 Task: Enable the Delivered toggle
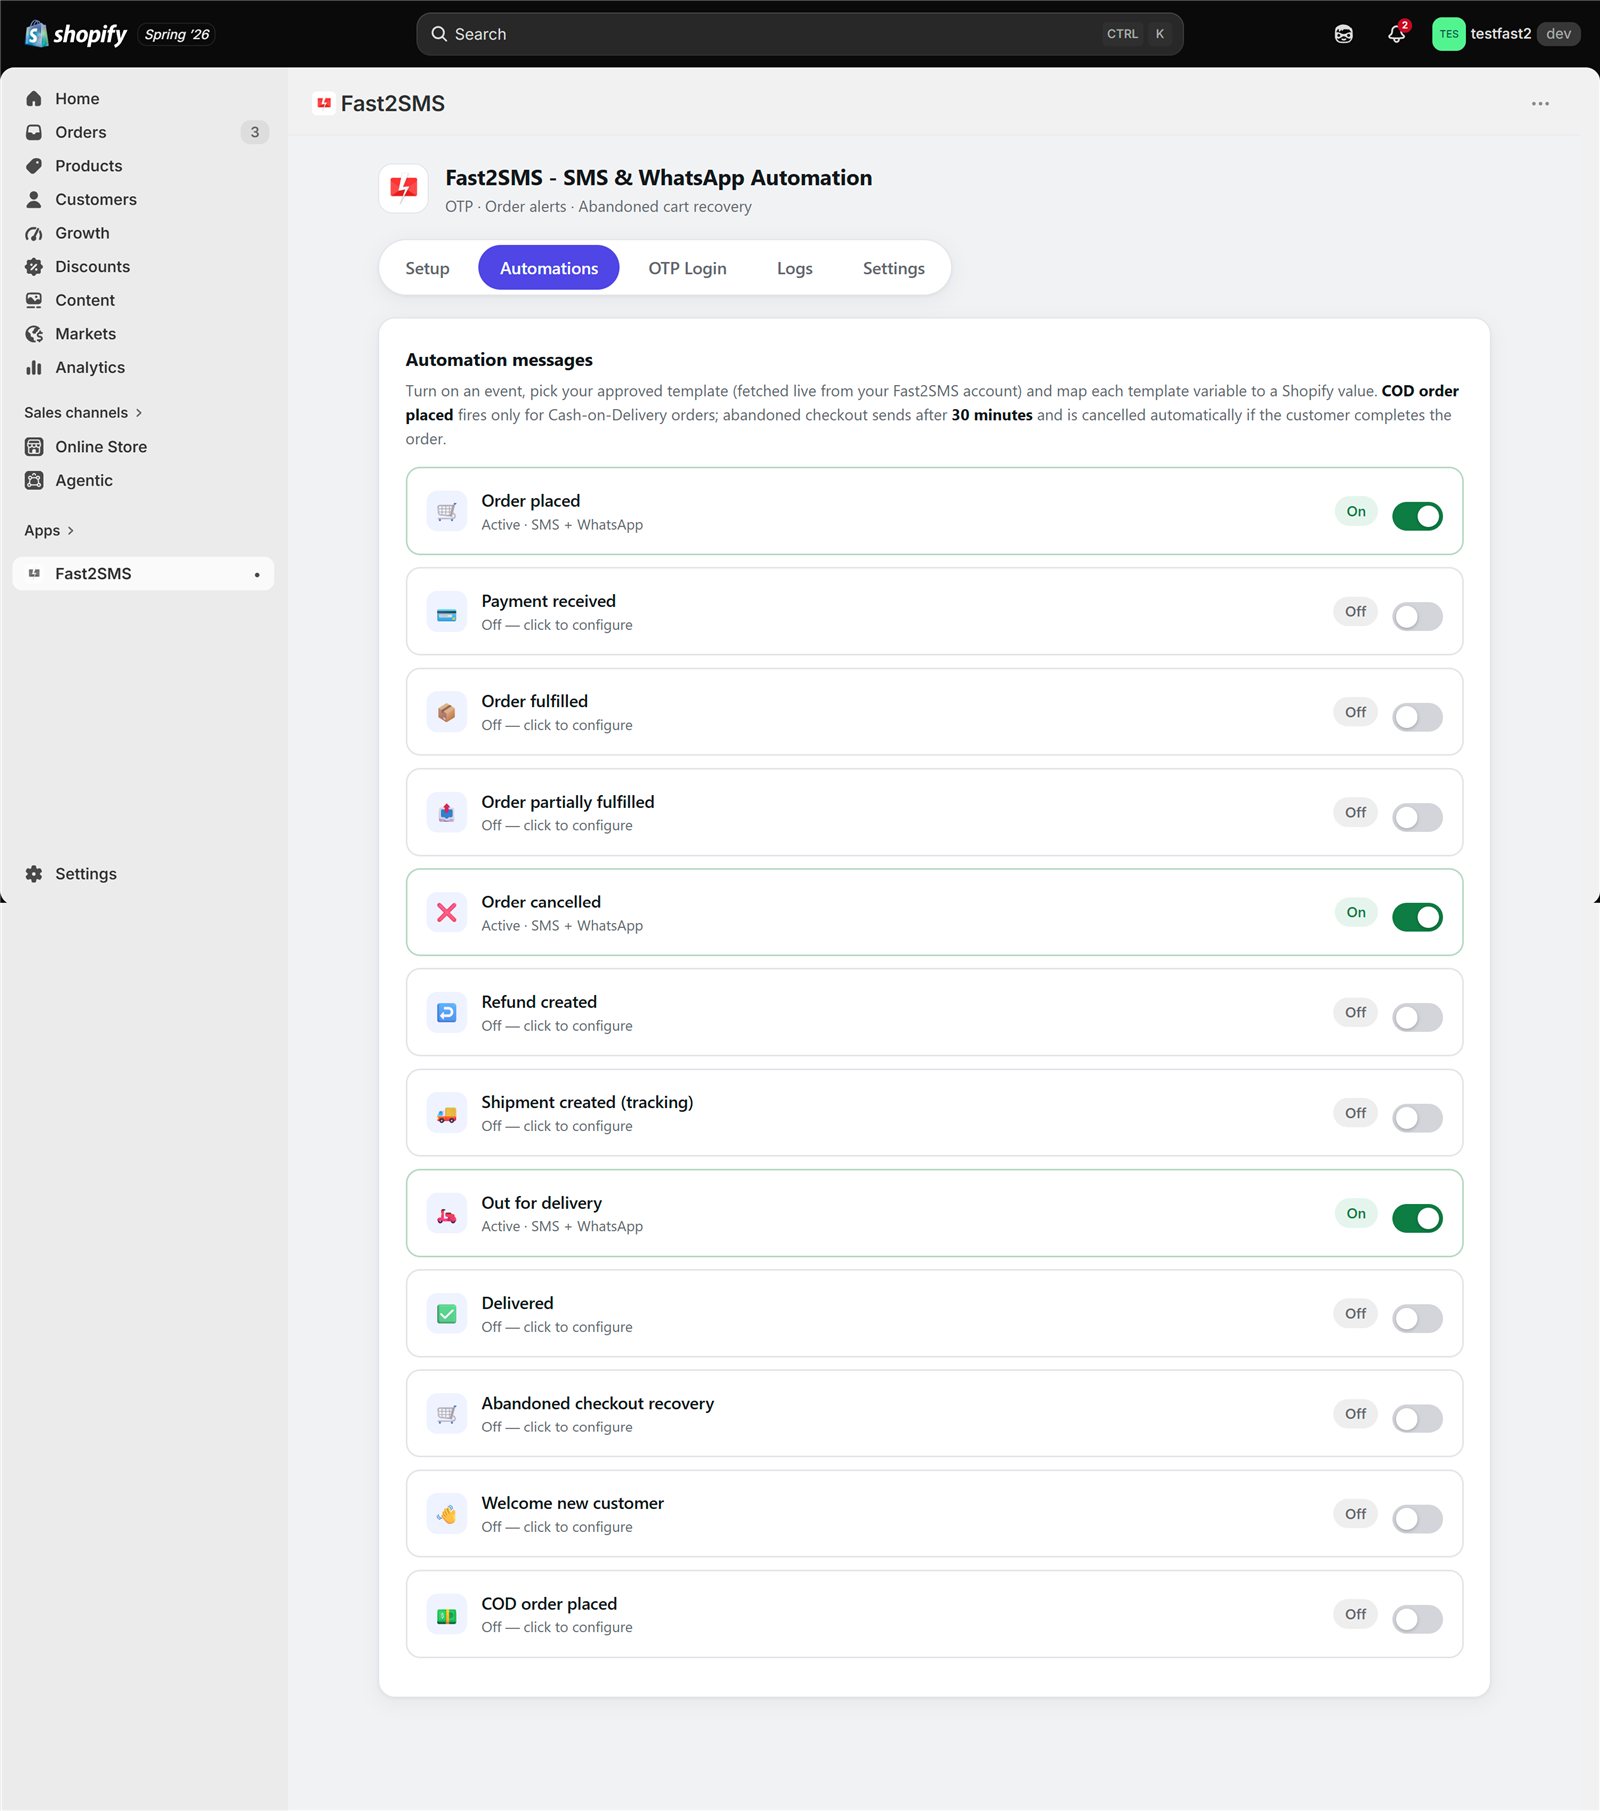point(1417,1318)
